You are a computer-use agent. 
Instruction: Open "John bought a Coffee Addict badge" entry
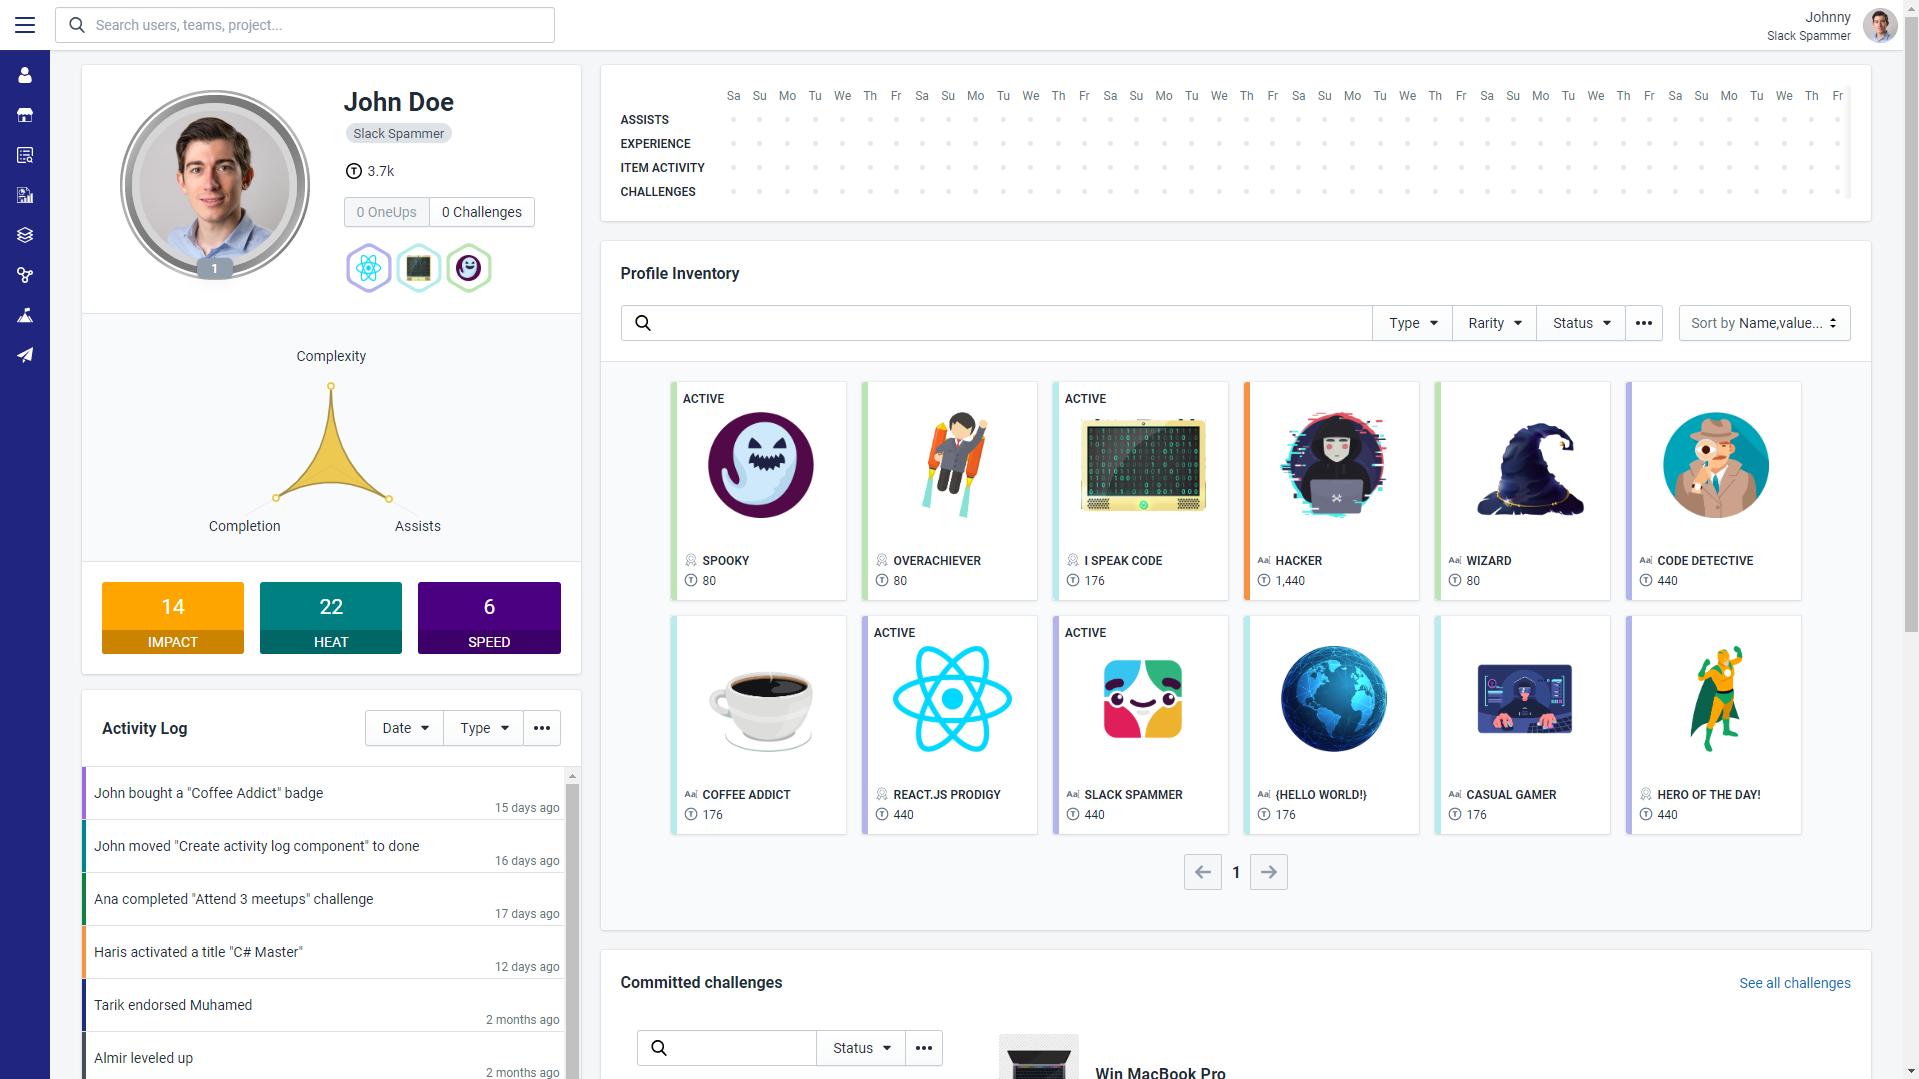324,793
